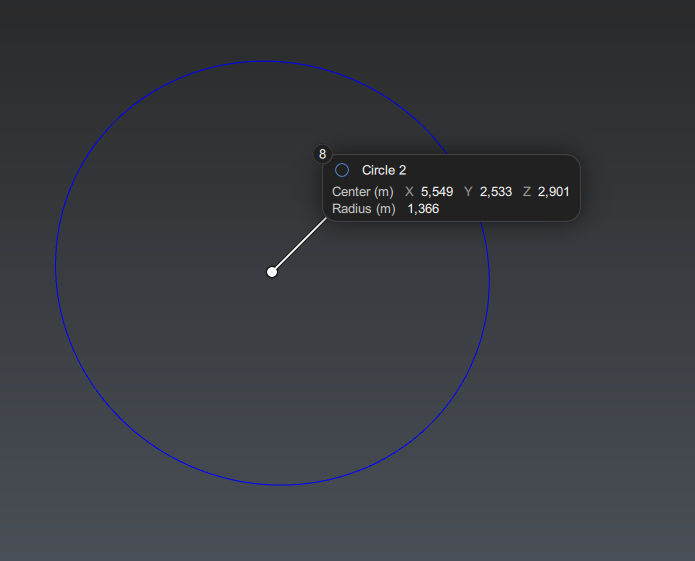Click the Z axis letter in the Center row
695x561 pixels.
coord(527,191)
